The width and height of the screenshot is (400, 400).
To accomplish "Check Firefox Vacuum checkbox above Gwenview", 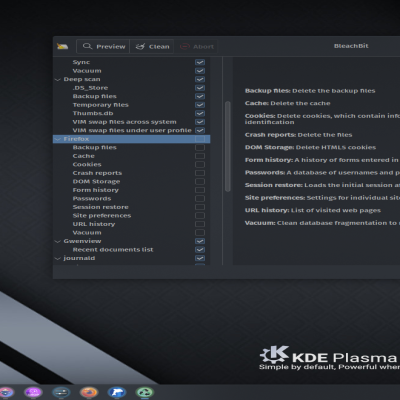I will [200, 232].
